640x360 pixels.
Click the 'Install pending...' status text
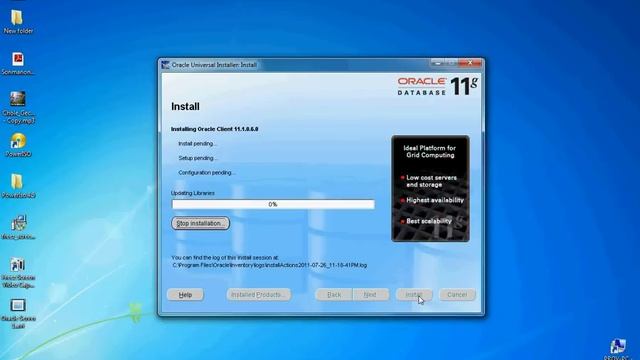198,144
